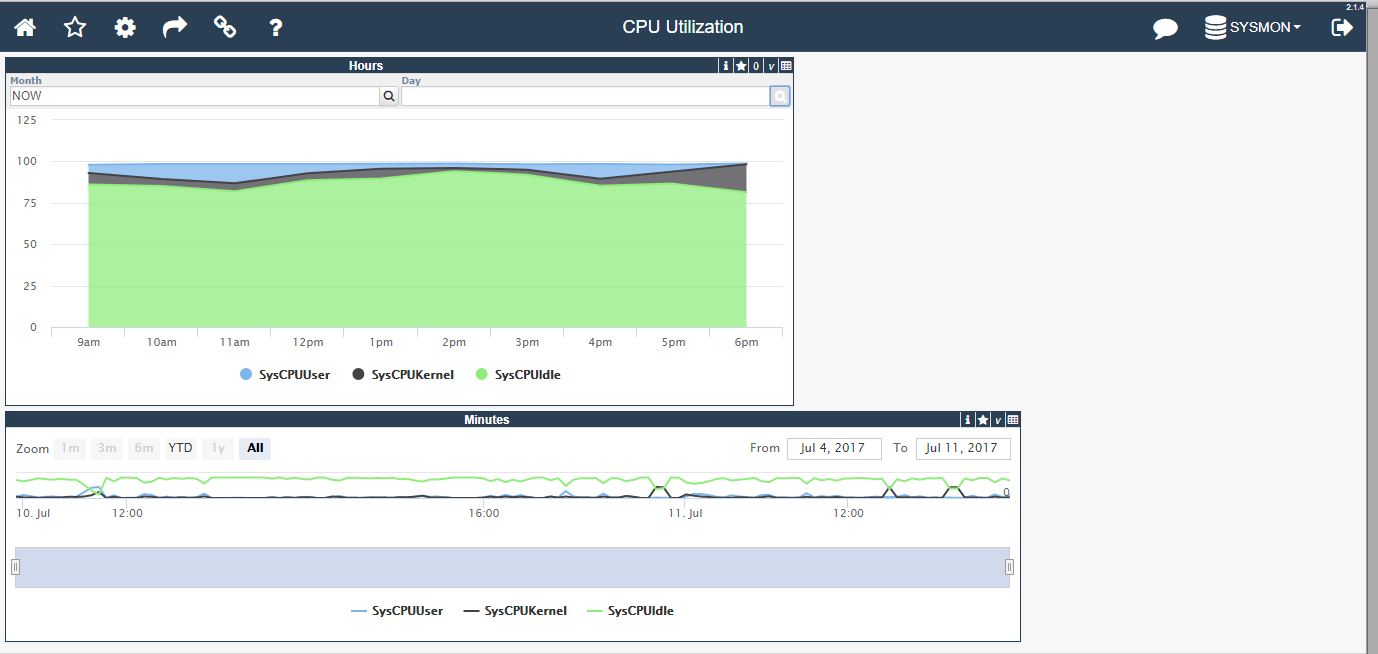
Task: Click the v icon in Minutes panel header
Action: pyautogui.click(x=998, y=420)
